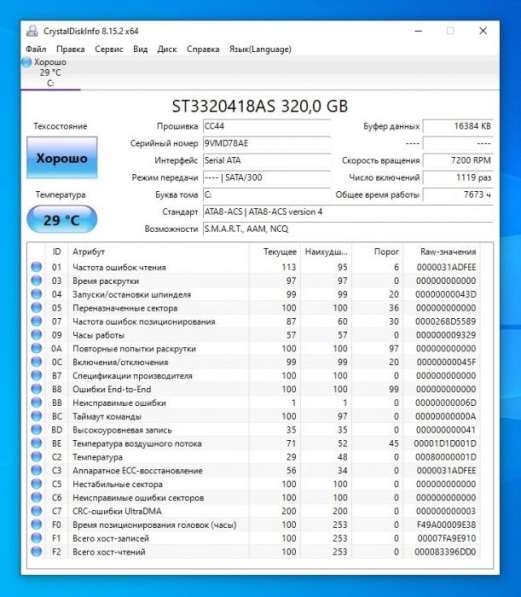
Task: Click status icon for B7 Спецификации производителя
Action: [x=36, y=375]
